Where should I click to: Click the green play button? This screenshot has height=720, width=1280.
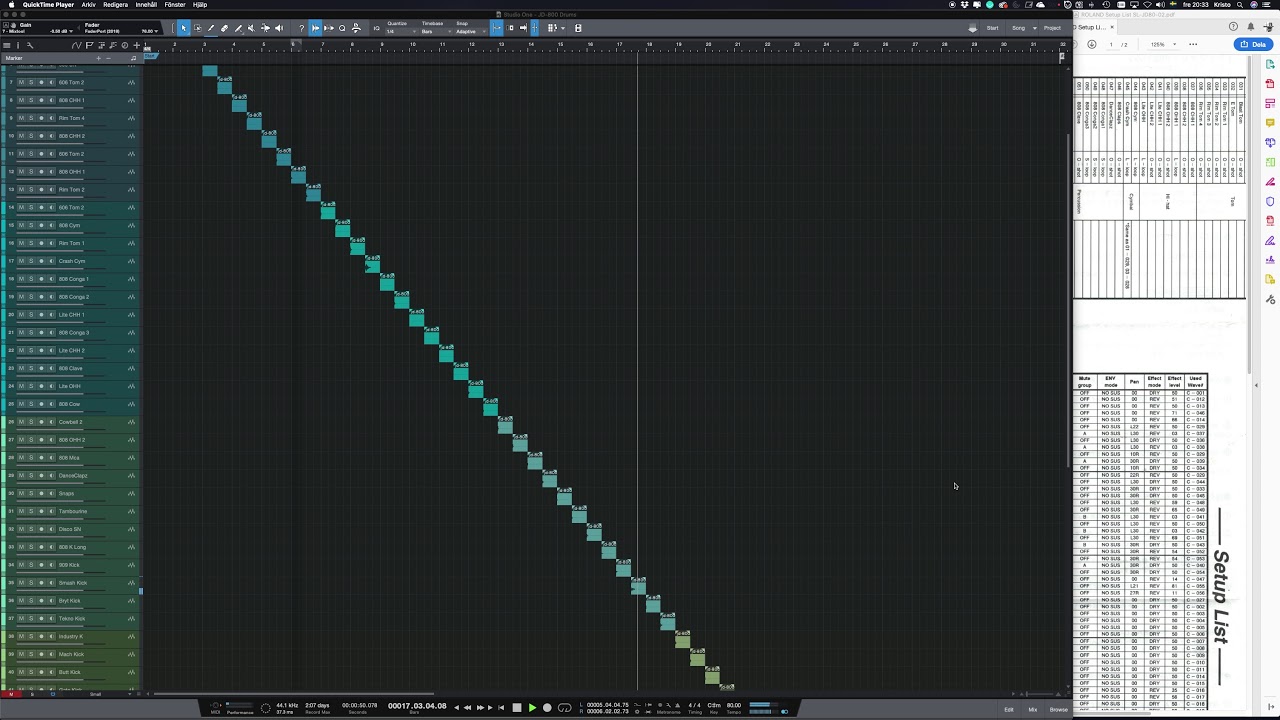tap(532, 707)
